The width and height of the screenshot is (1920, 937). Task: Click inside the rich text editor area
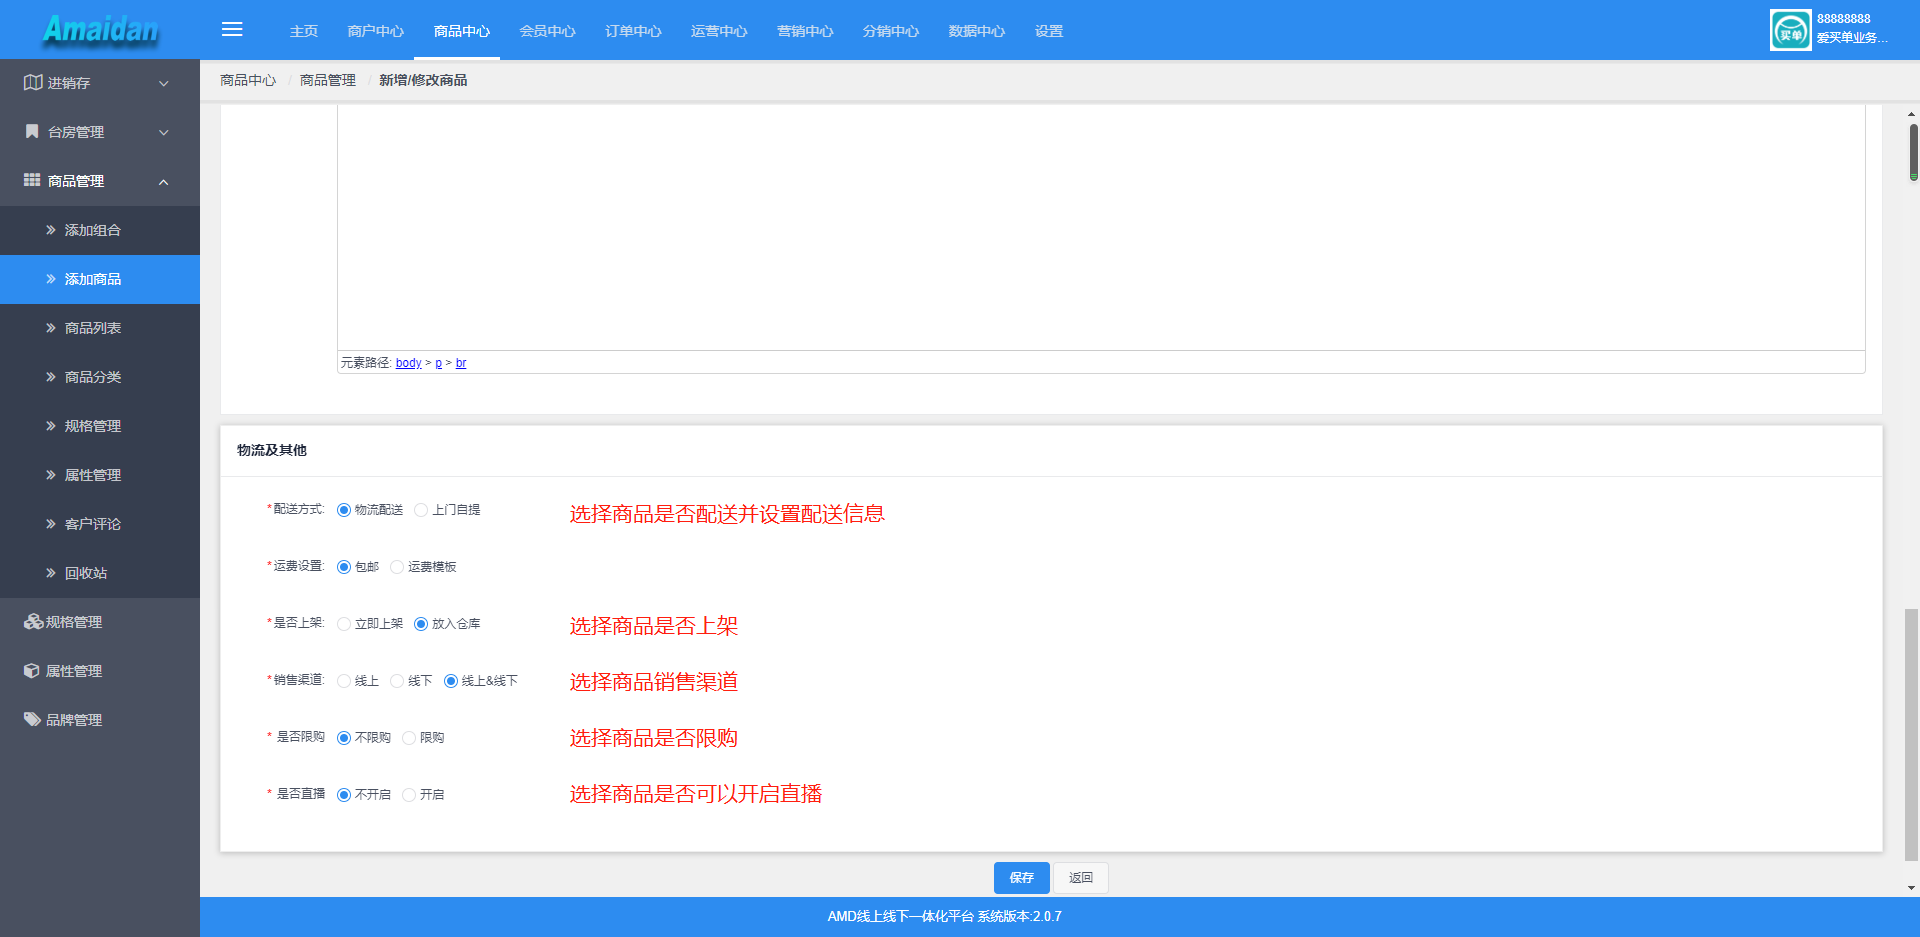(x=1101, y=227)
